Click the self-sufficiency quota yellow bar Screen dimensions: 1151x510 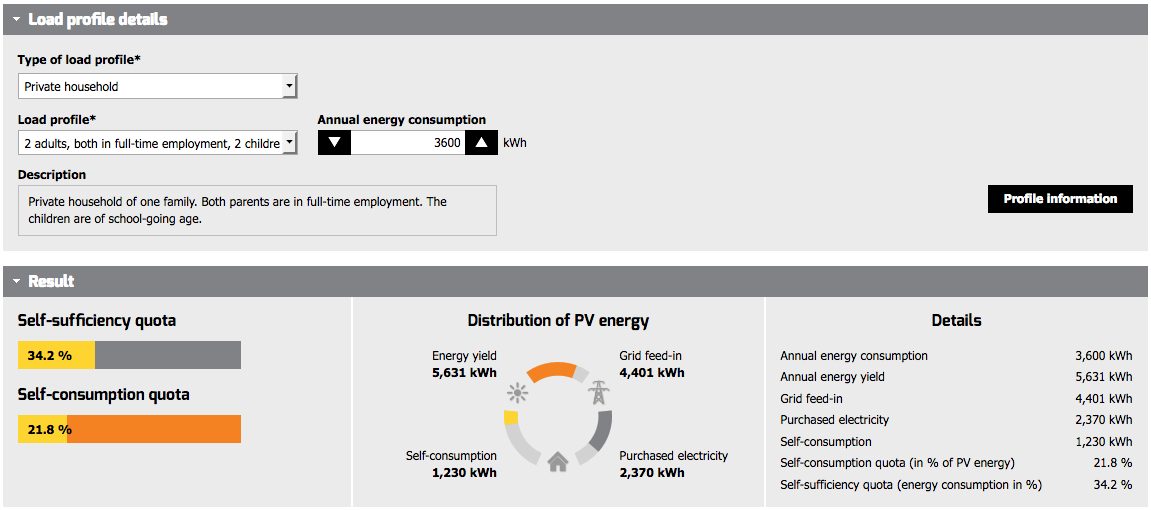pyautogui.click(x=57, y=355)
